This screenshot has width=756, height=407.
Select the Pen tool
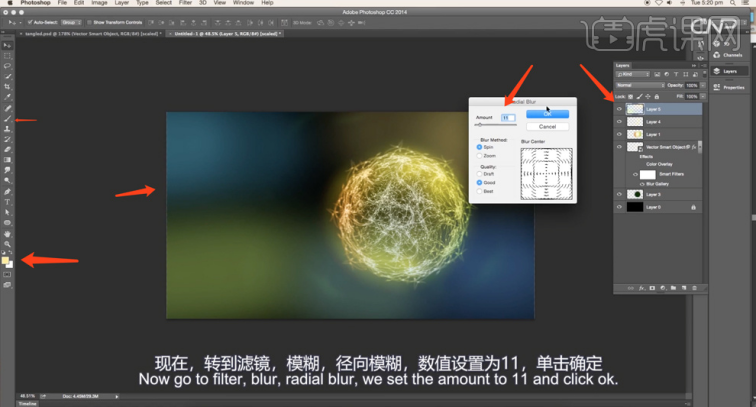7,191
